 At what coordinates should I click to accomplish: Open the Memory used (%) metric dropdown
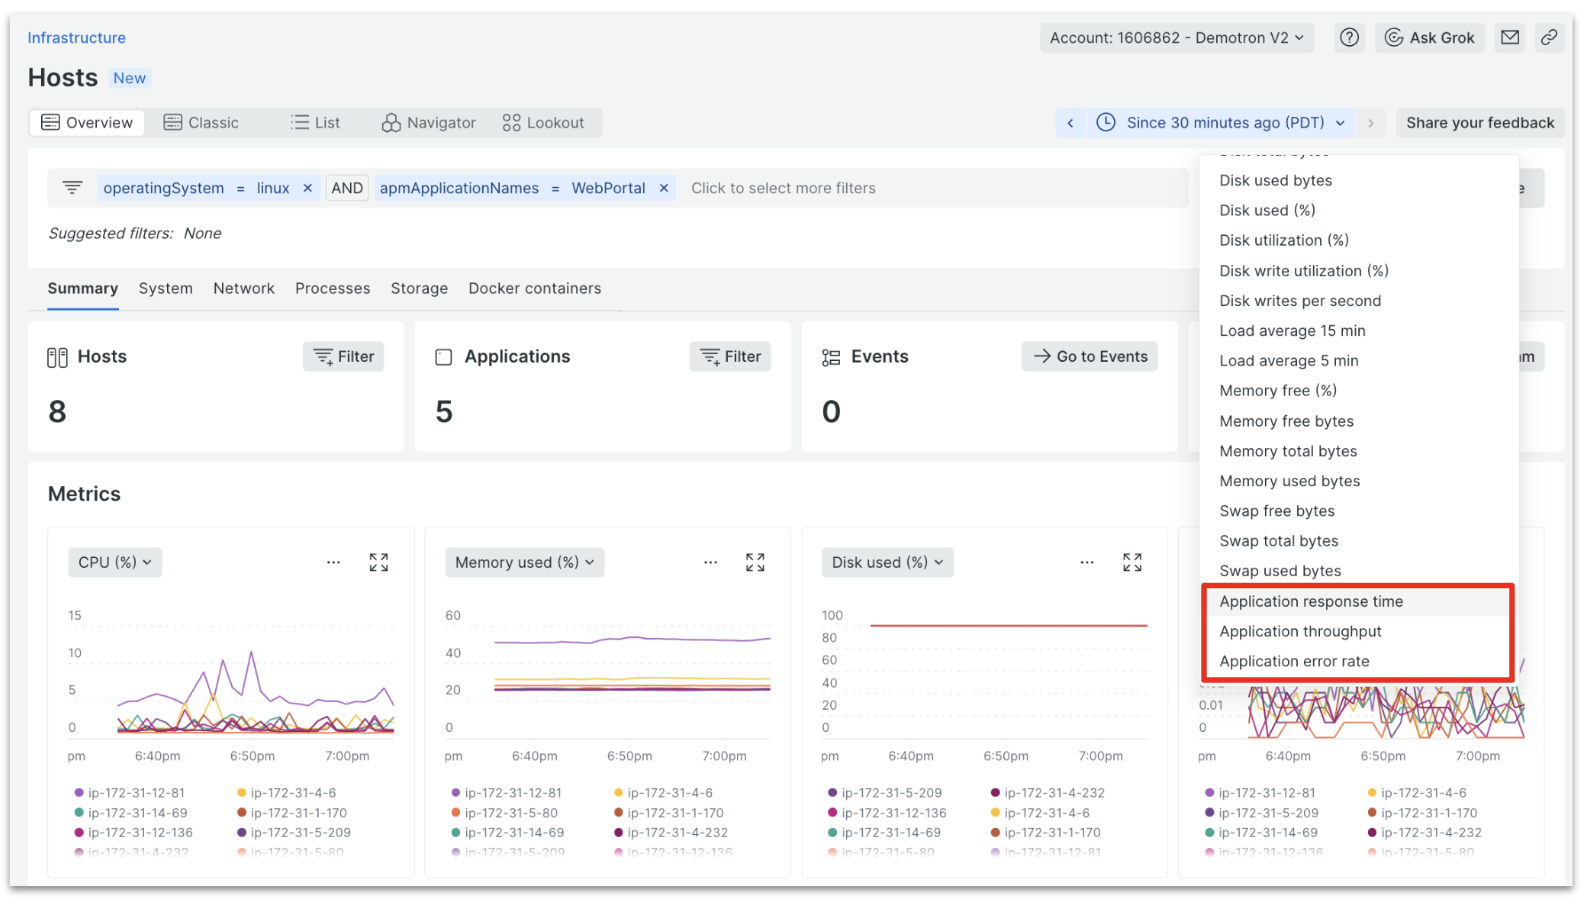pyautogui.click(x=525, y=563)
